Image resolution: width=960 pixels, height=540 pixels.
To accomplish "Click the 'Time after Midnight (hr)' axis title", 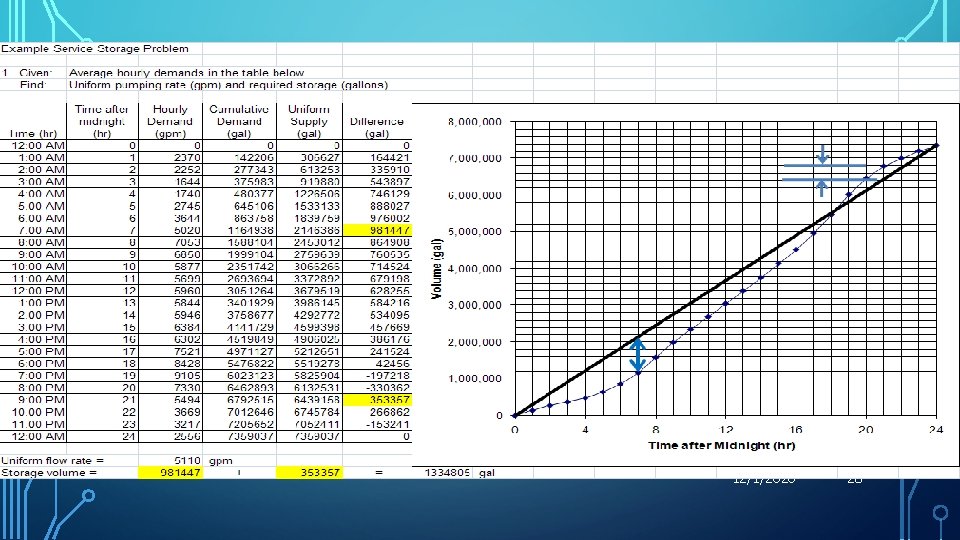I will pyautogui.click(x=722, y=445).
